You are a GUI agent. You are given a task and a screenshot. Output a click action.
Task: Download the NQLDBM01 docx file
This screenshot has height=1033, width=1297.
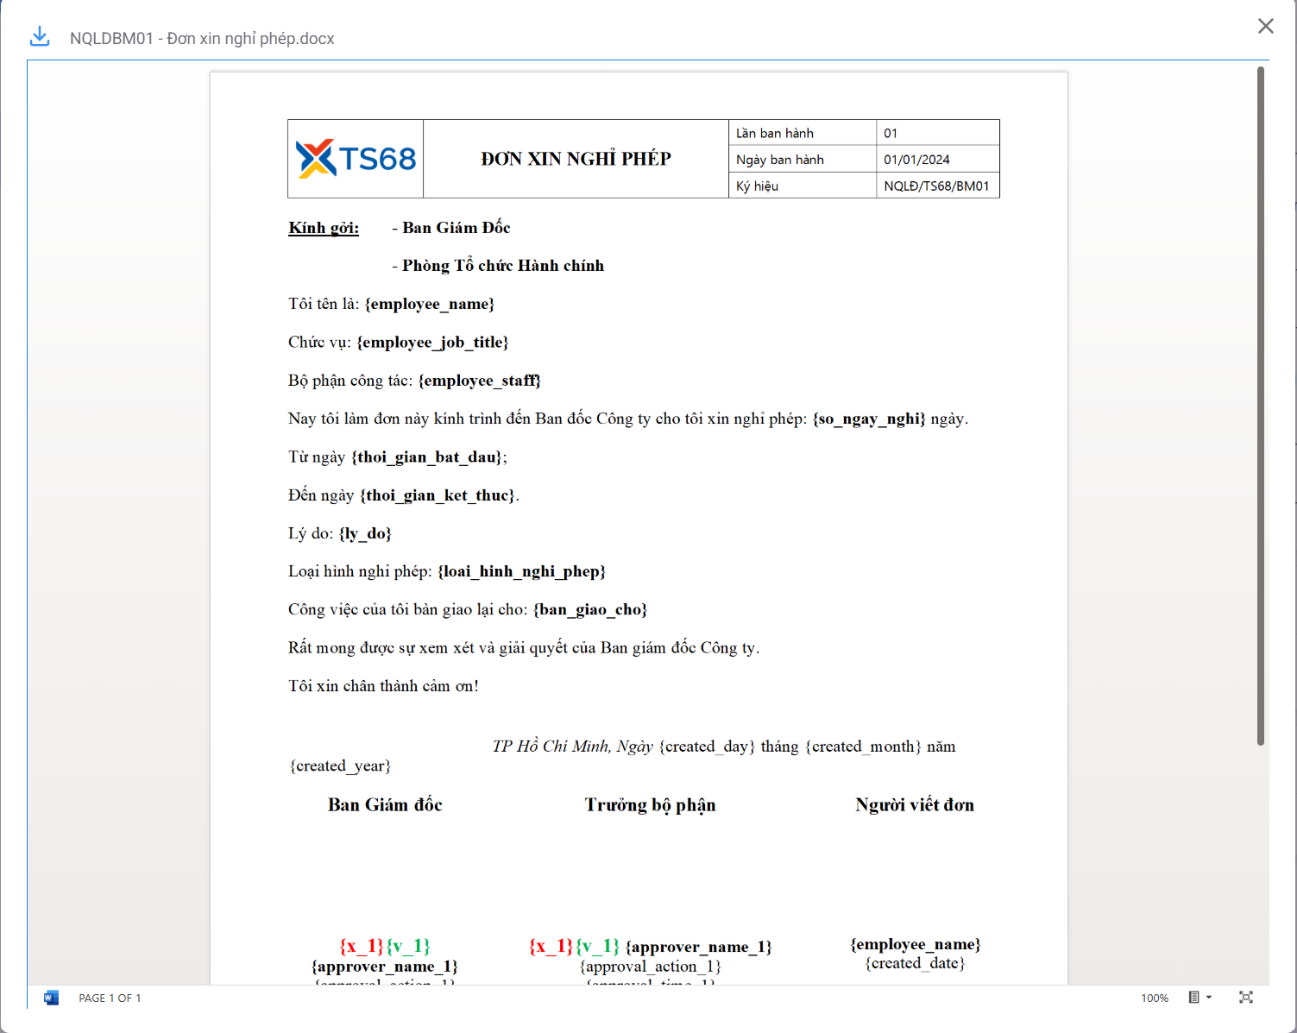(39, 37)
